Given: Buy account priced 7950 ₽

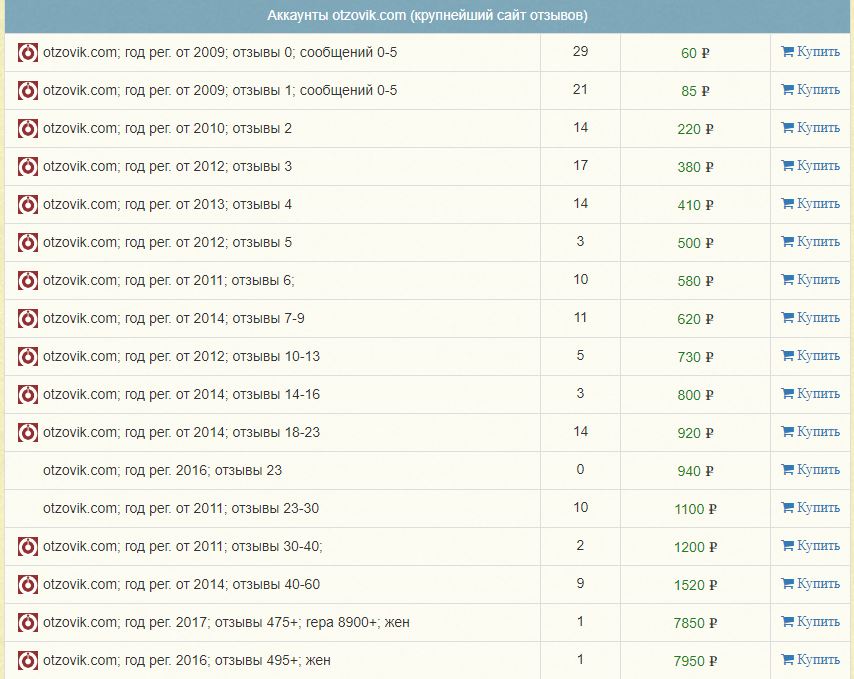Looking at the screenshot, I should [x=810, y=659].
